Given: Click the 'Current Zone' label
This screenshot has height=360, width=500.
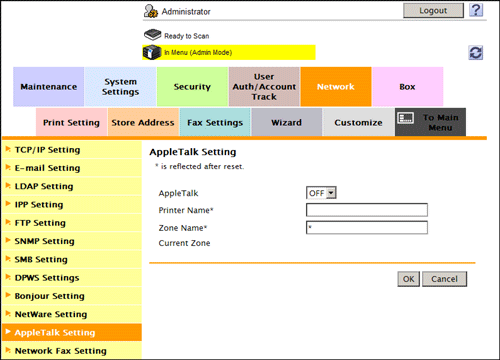Looking at the screenshot, I should [x=184, y=243].
